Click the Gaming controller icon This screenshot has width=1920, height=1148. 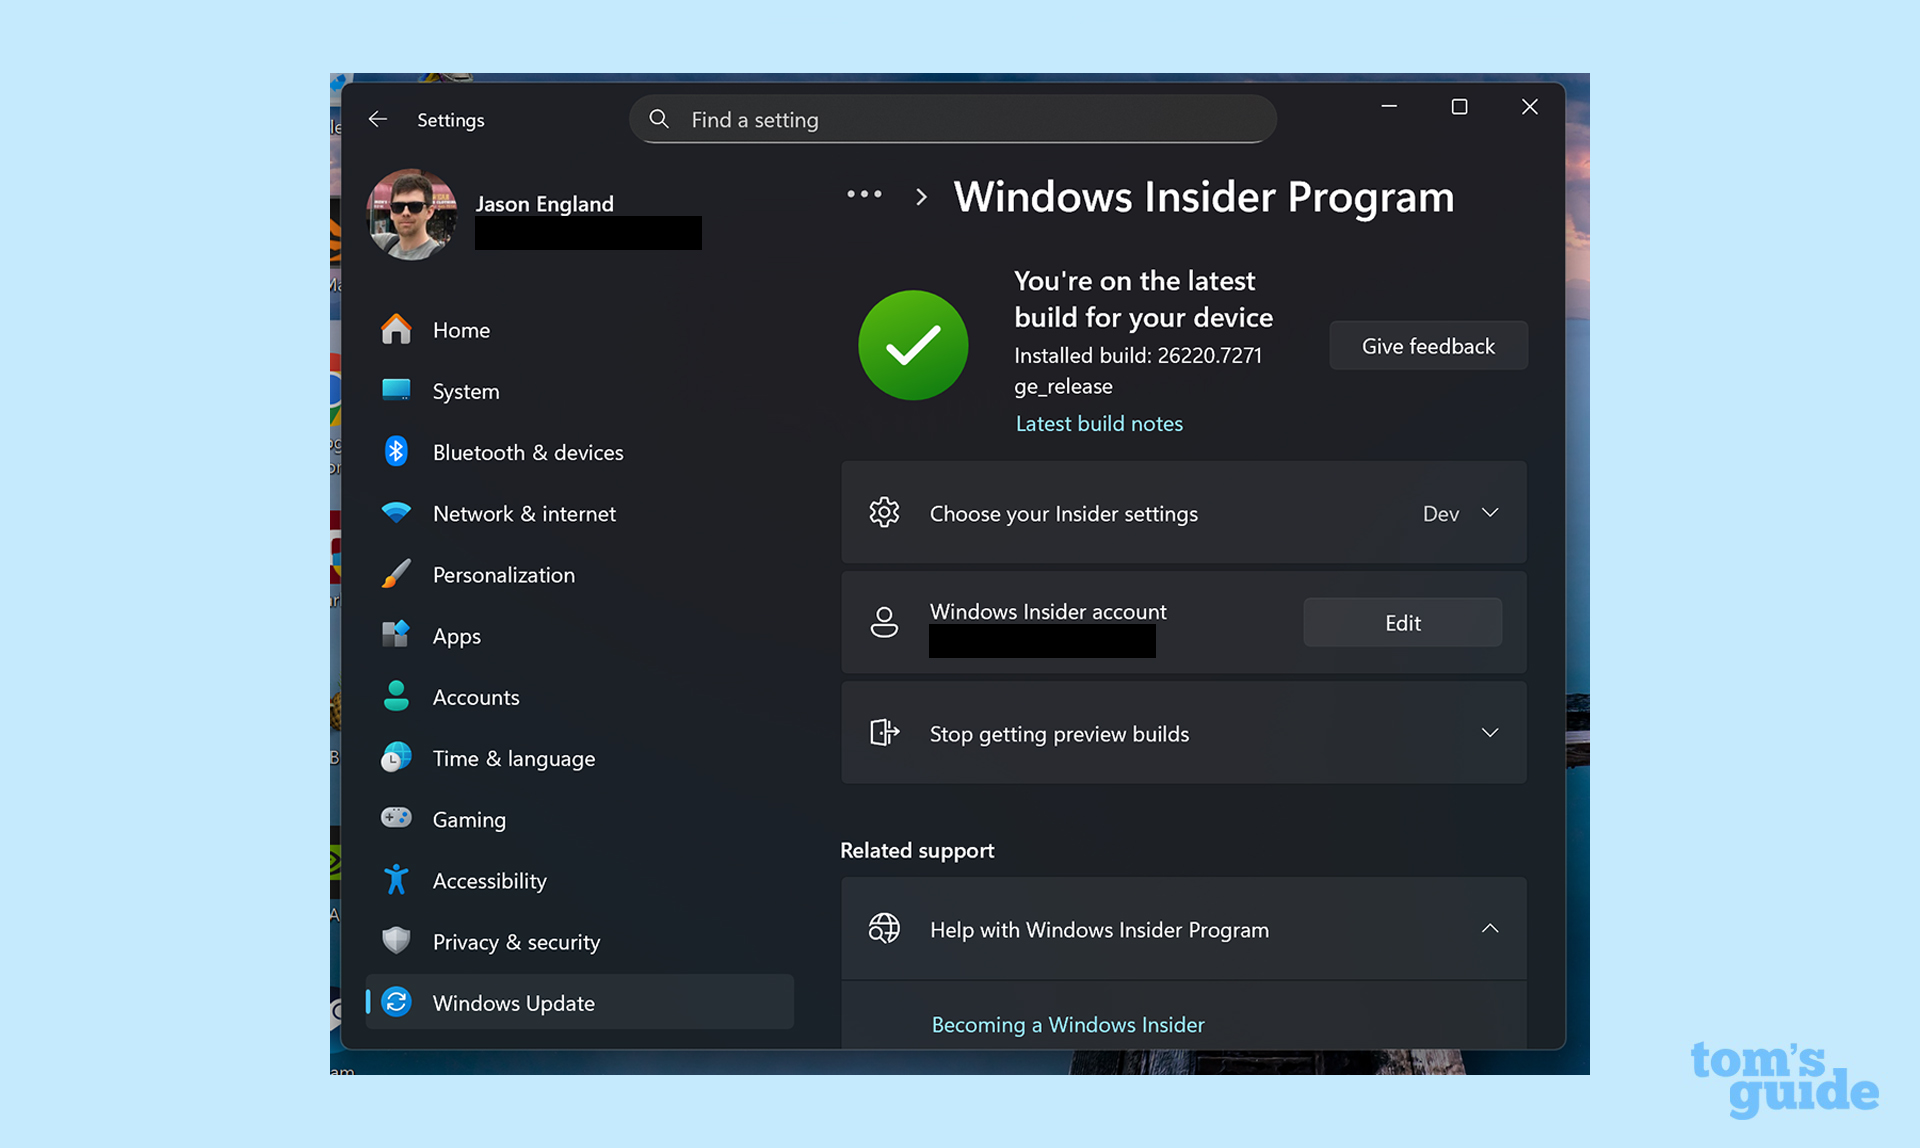[x=397, y=818]
